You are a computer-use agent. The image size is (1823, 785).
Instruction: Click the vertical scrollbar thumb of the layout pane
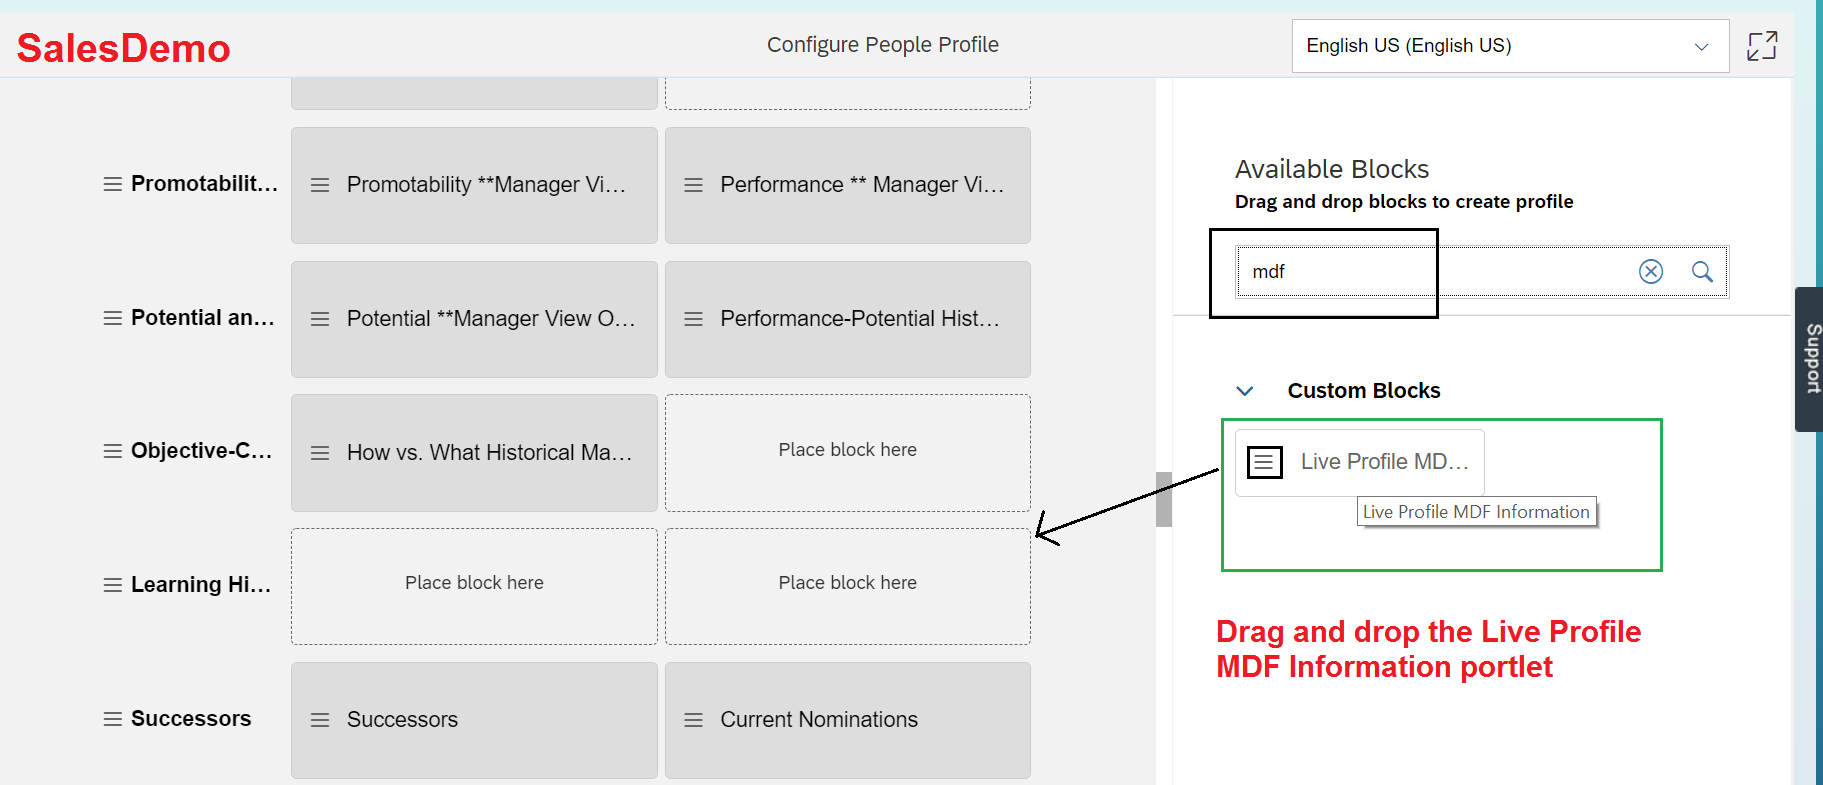tap(1164, 499)
